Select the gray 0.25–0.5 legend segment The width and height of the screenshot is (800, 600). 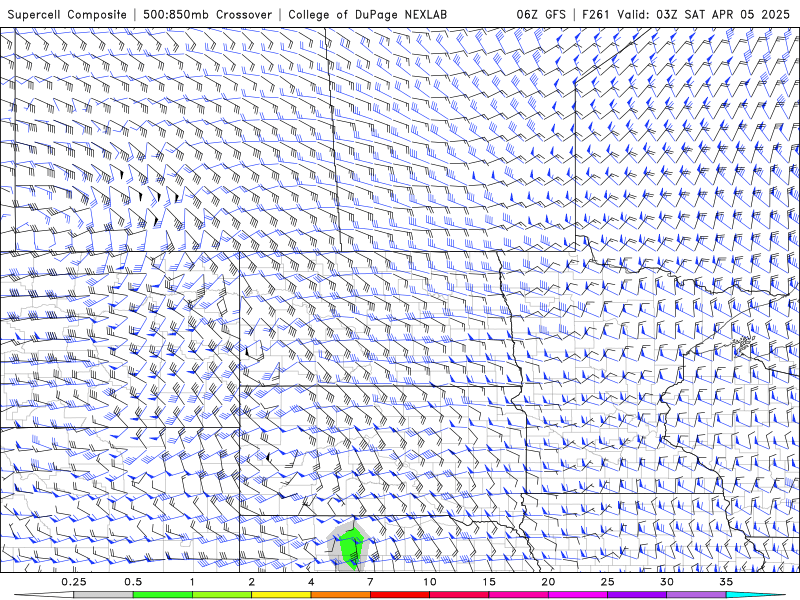(104, 595)
